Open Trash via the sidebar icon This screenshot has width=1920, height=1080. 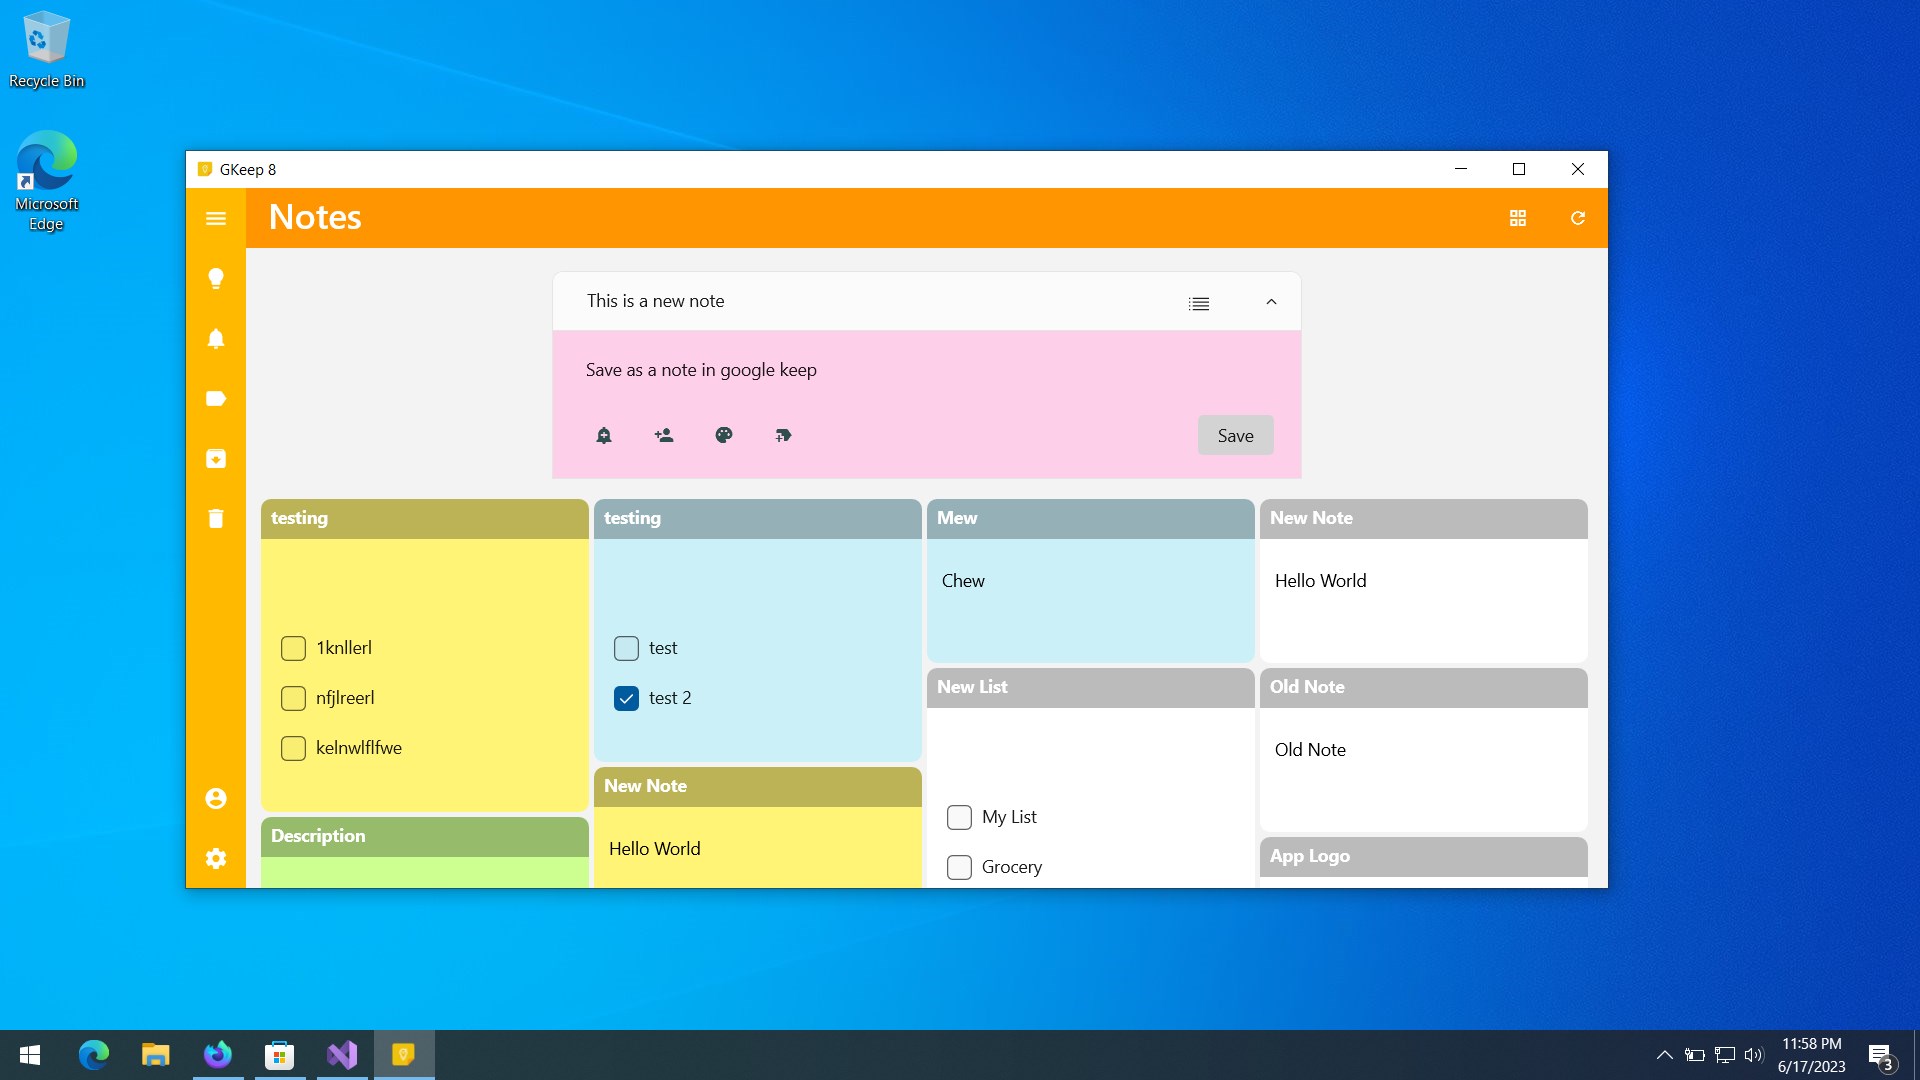(216, 518)
